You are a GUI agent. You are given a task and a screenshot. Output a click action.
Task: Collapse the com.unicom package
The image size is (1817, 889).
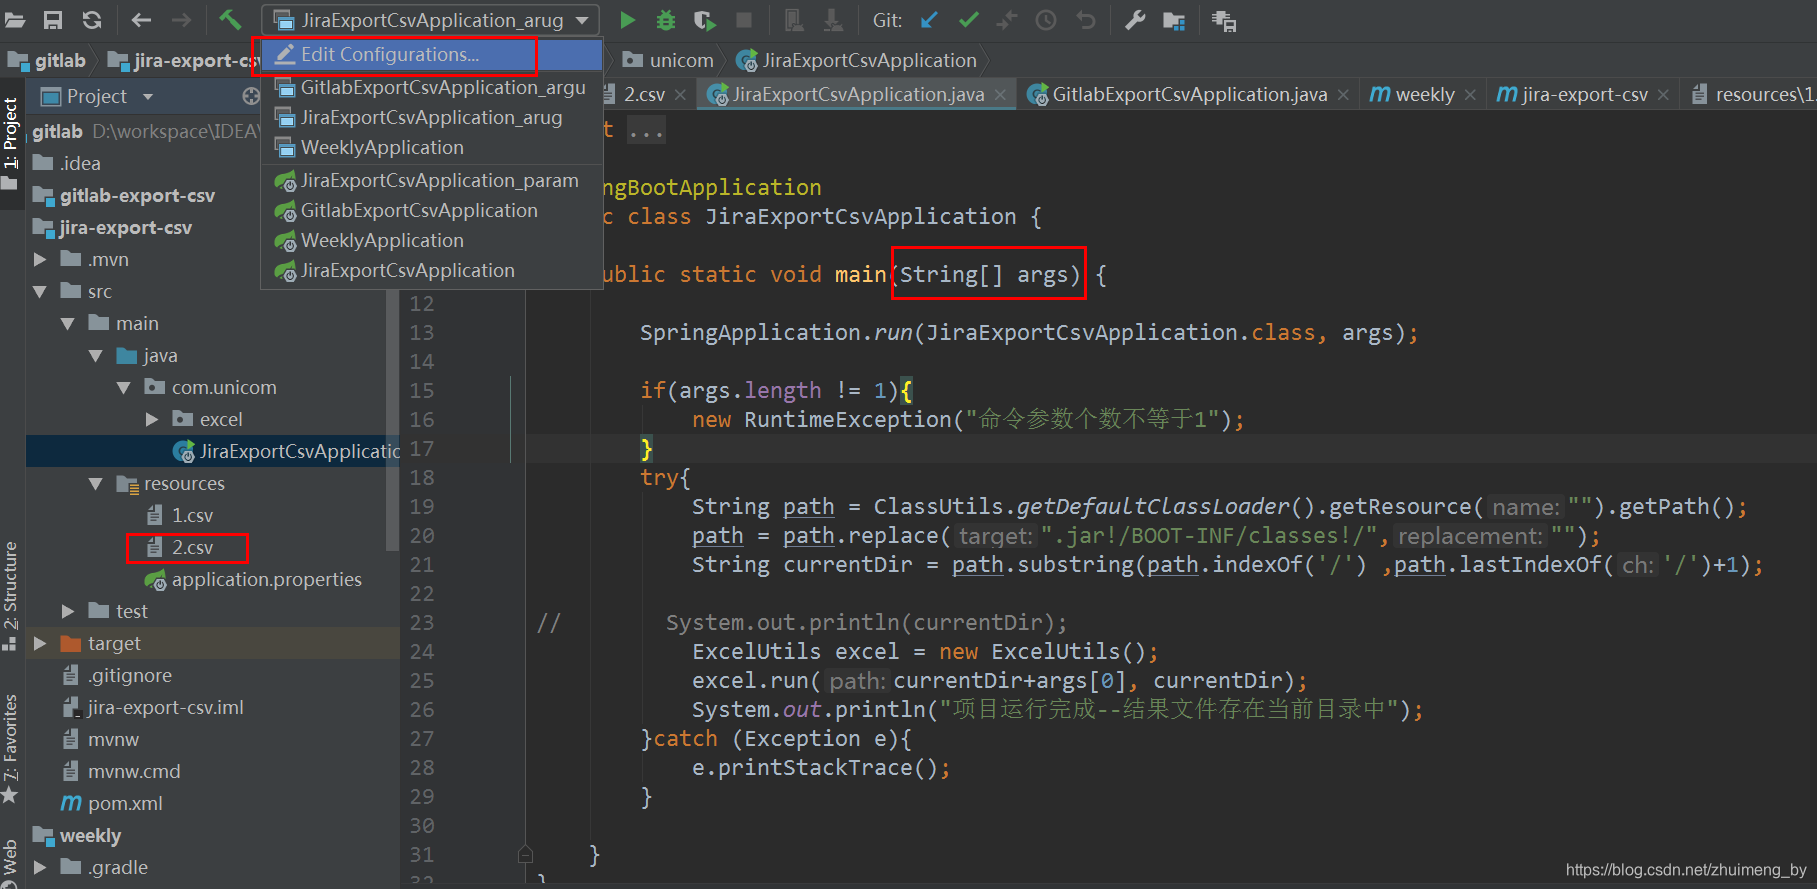[124, 387]
